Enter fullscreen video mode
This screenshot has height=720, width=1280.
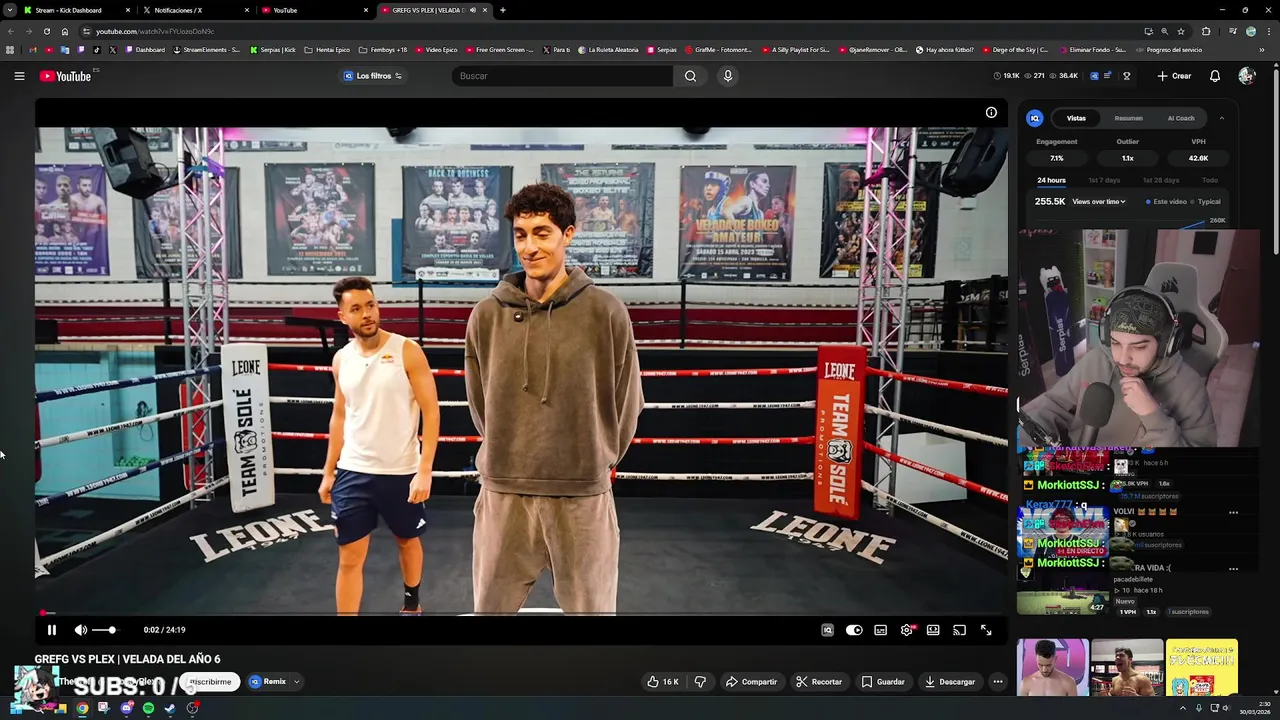point(986,630)
